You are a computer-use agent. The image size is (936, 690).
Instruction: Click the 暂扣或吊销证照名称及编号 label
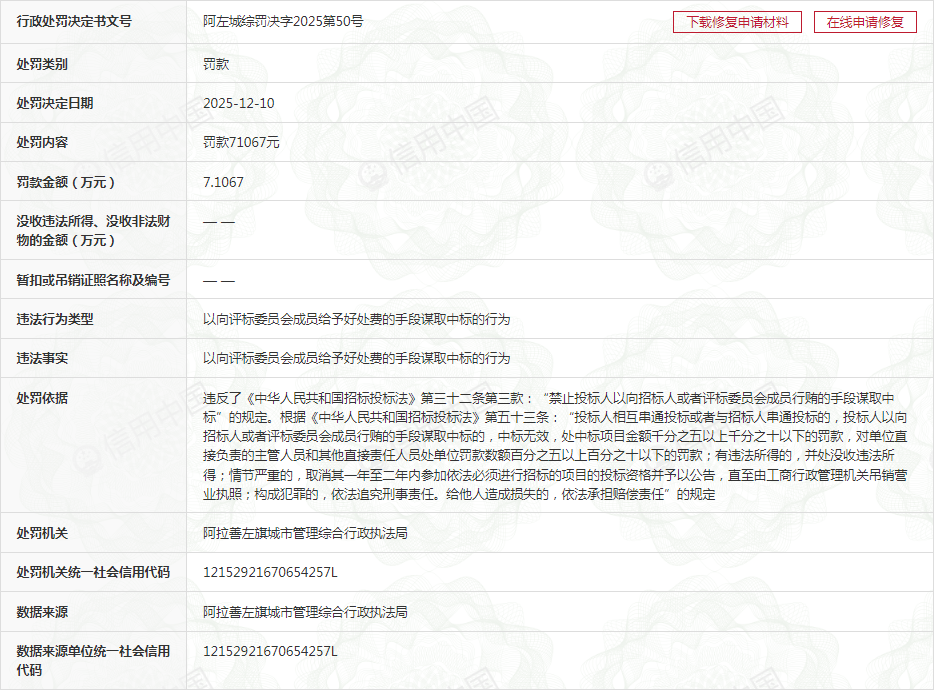[93, 280]
